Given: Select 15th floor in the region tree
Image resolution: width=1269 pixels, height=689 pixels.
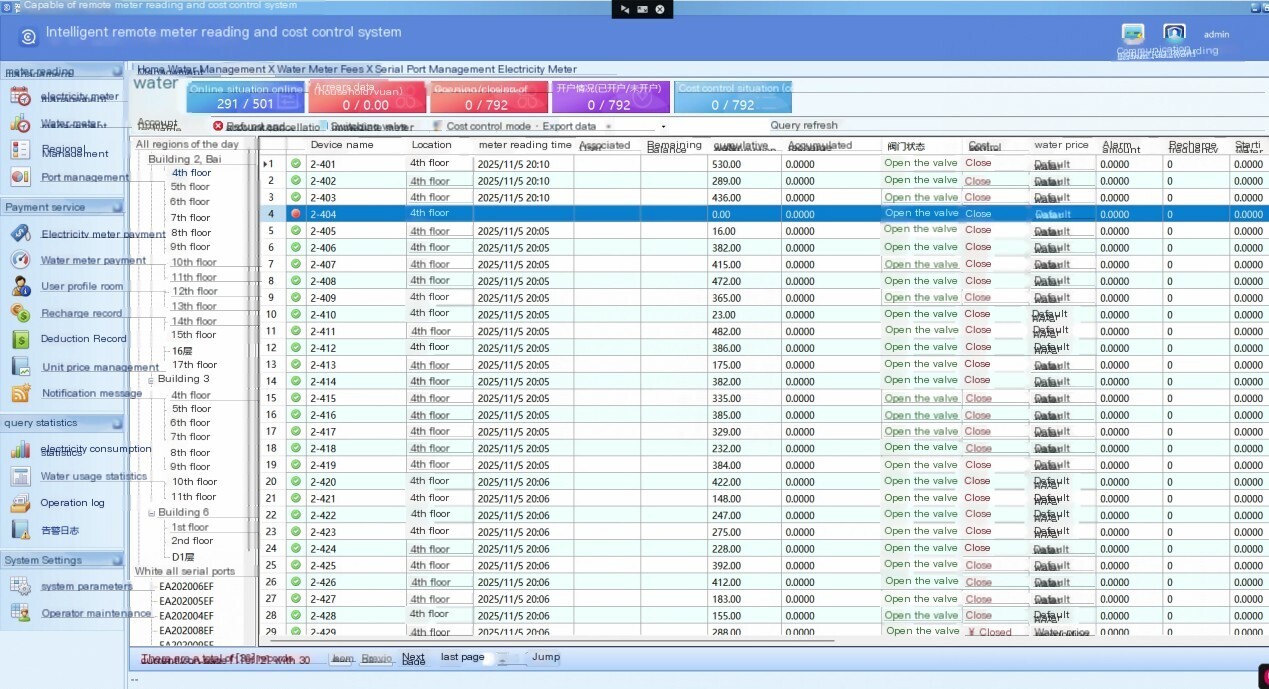Looking at the screenshot, I should coord(193,335).
